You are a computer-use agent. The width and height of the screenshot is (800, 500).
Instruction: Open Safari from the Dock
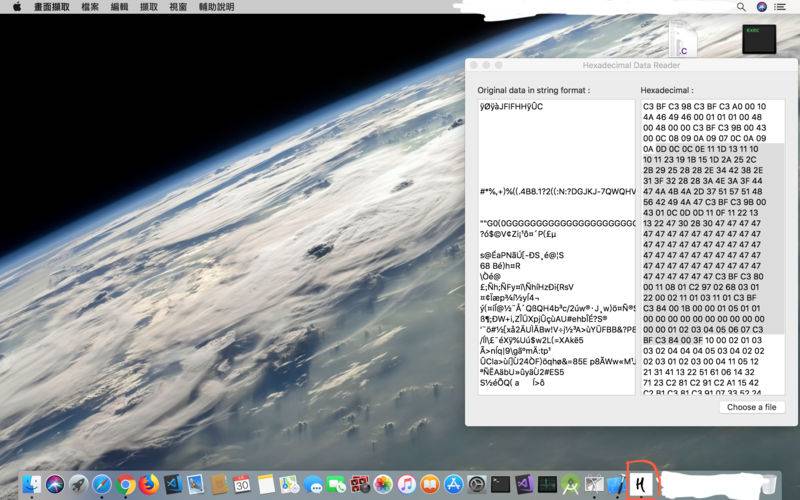(x=102, y=484)
